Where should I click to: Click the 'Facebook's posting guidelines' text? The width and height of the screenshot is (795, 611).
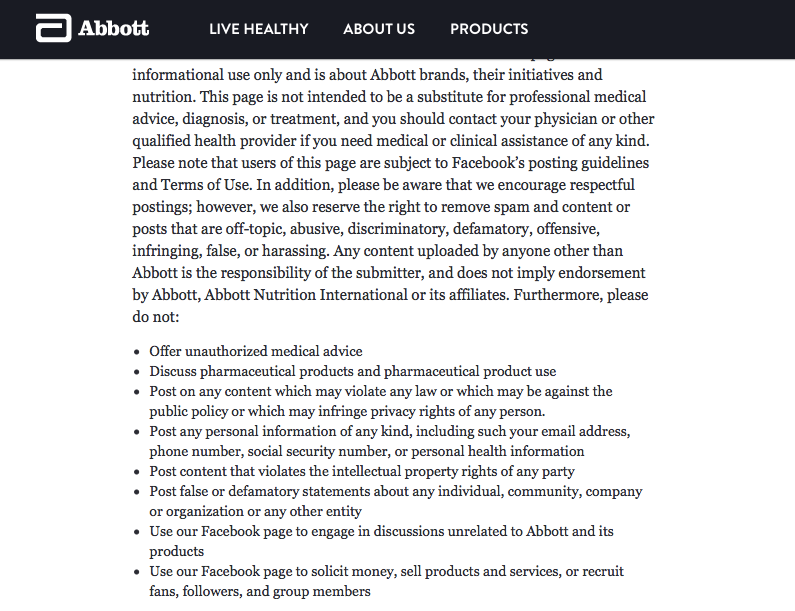pyautogui.click(x=550, y=163)
